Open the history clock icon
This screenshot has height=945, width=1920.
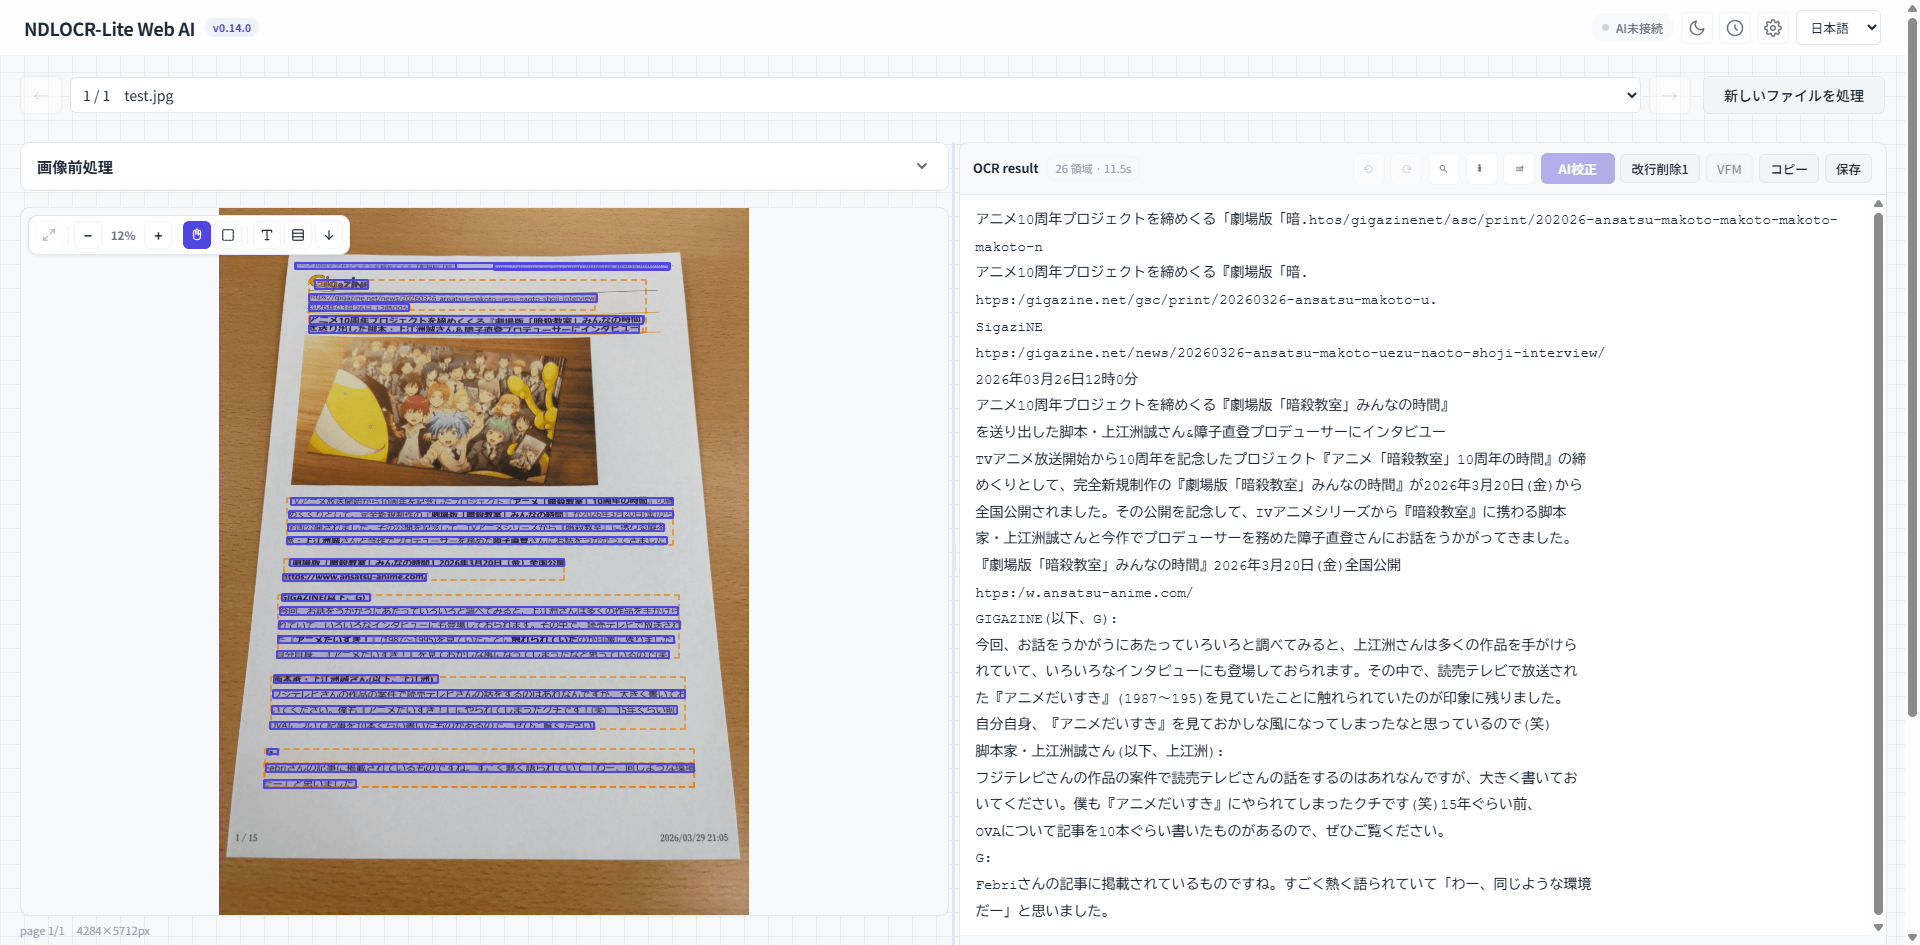coord(1735,28)
